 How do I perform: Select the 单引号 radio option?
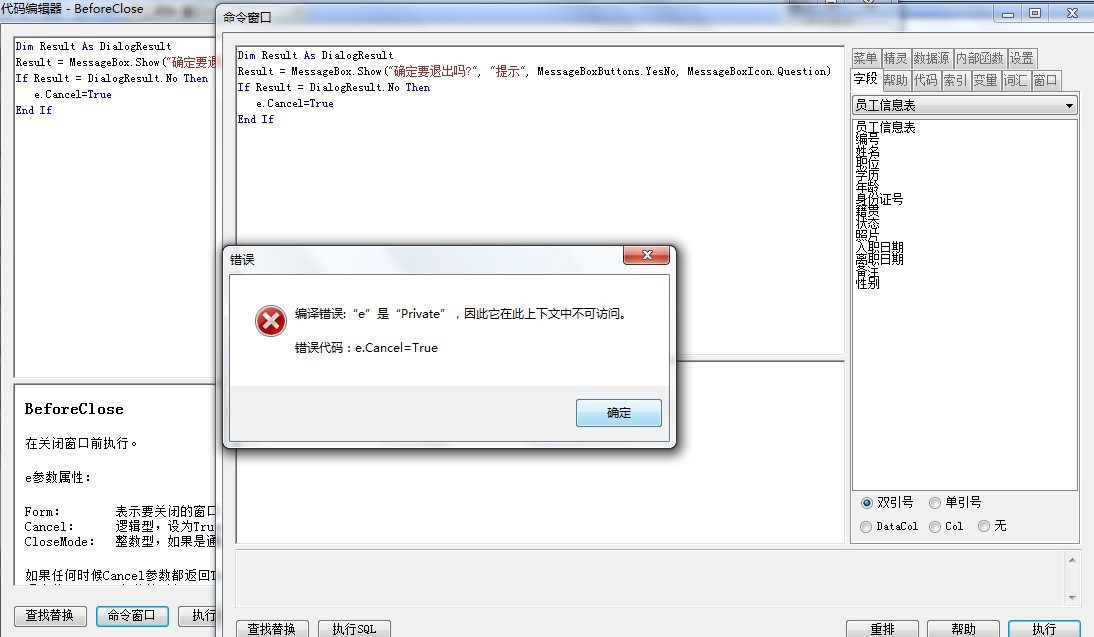click(955, 502)
